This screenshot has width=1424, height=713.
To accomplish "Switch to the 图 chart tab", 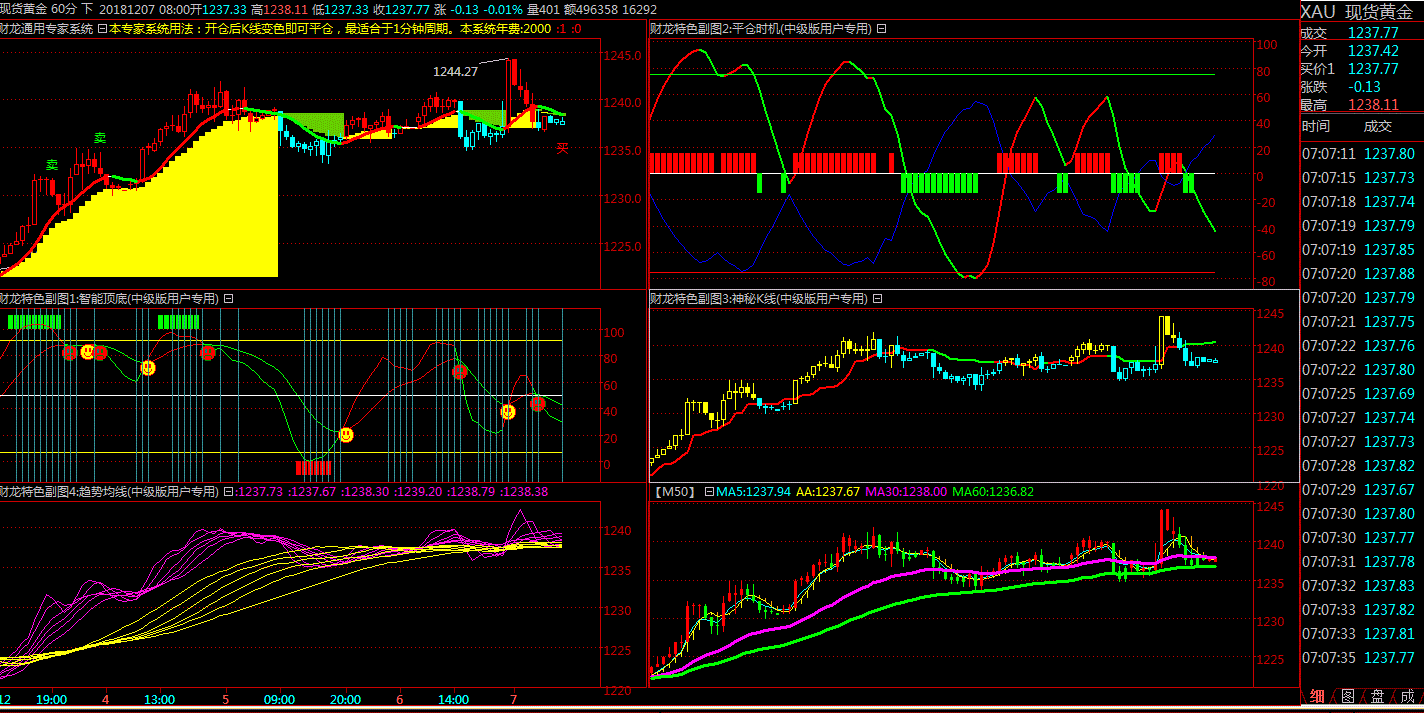I will point(1347,696).
